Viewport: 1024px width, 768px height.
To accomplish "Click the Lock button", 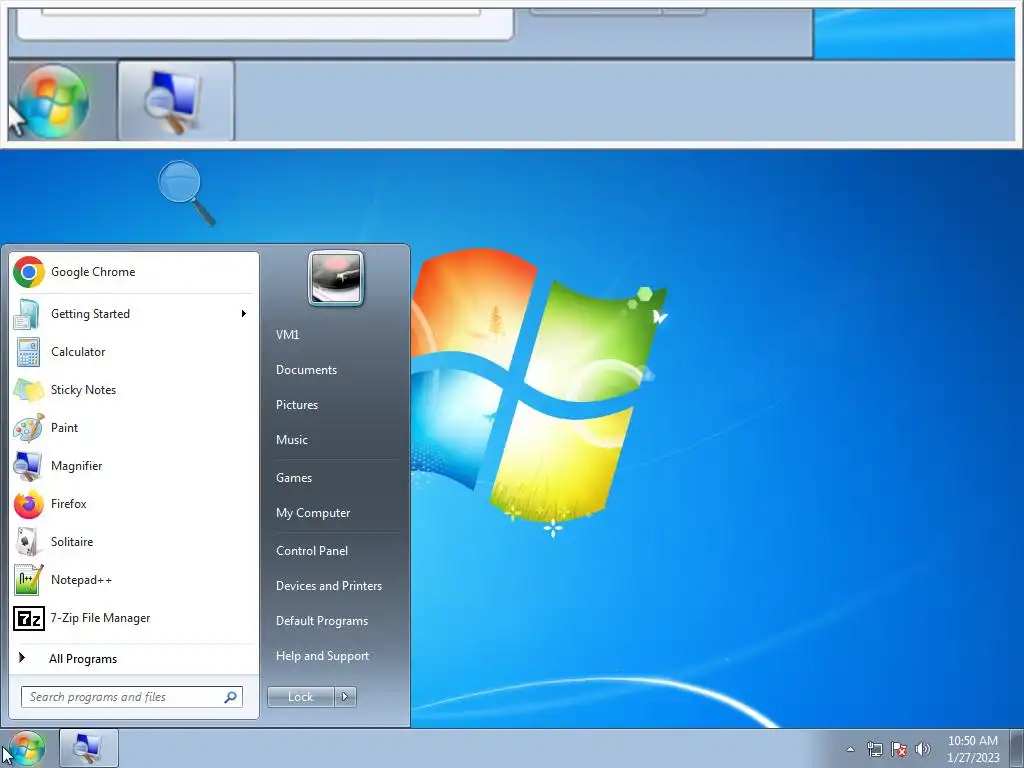I will tap(300, 697).
